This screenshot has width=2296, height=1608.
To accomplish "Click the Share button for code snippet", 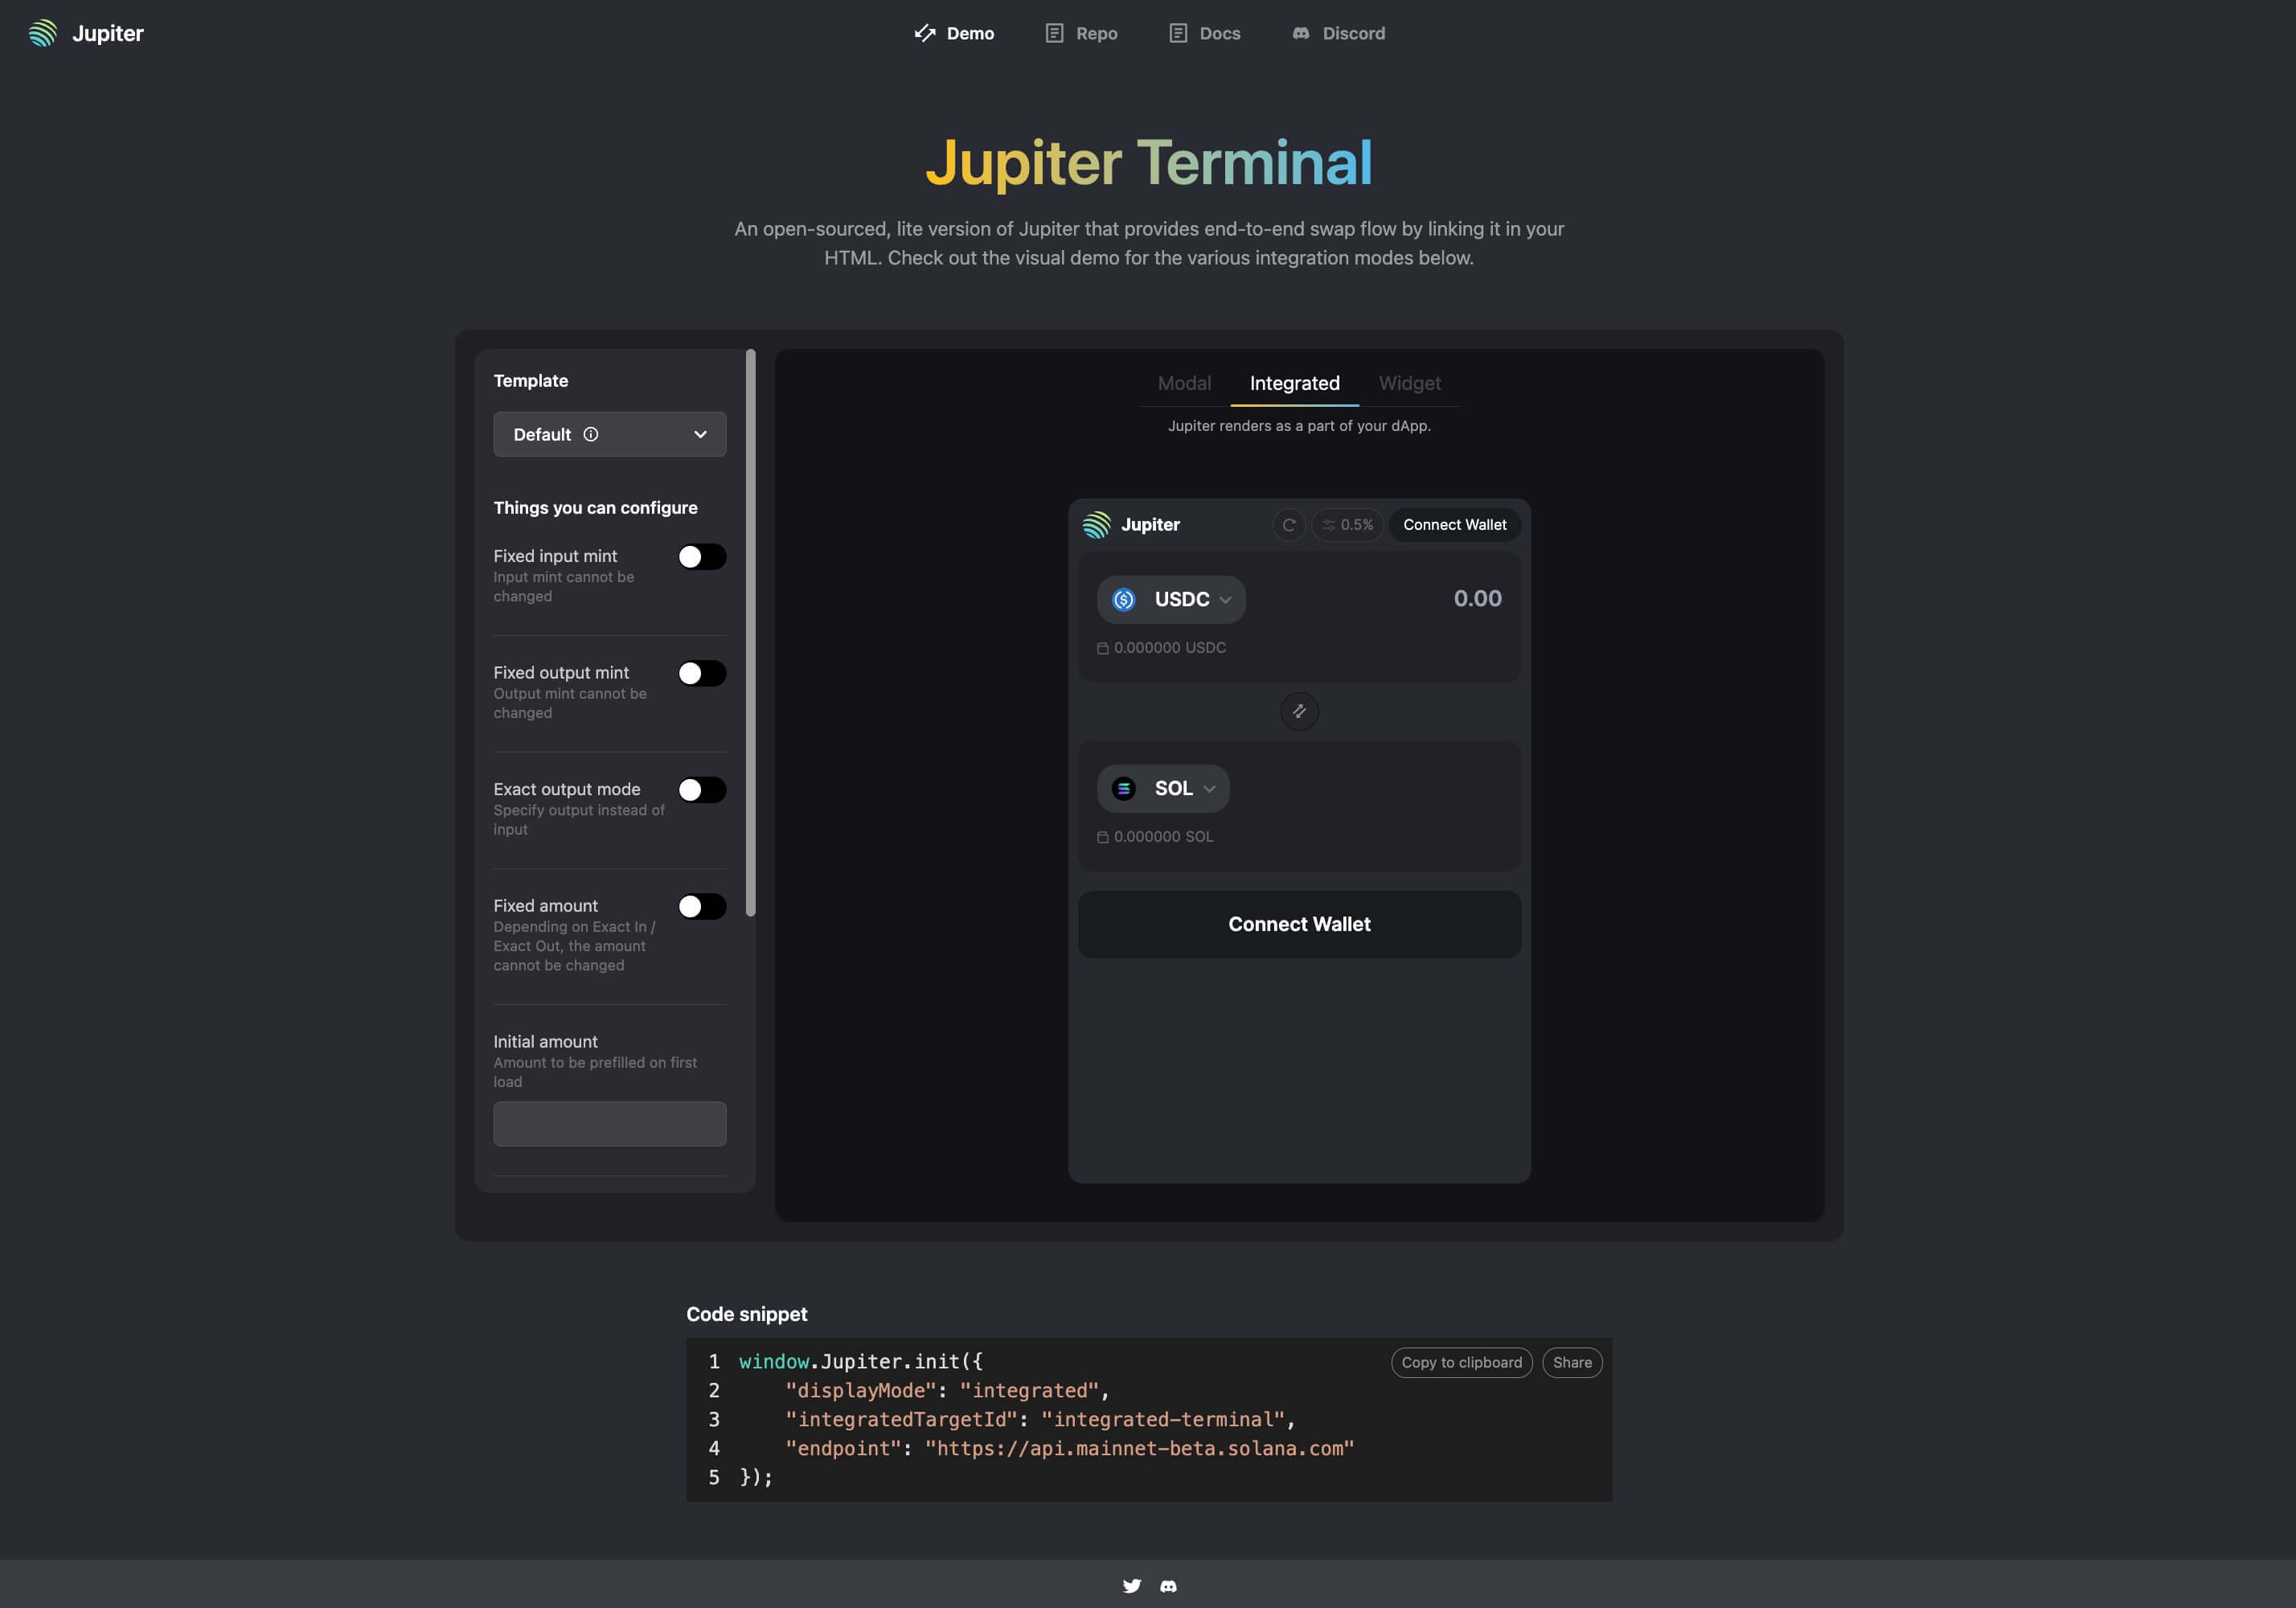I will tap(1572, 1362).
